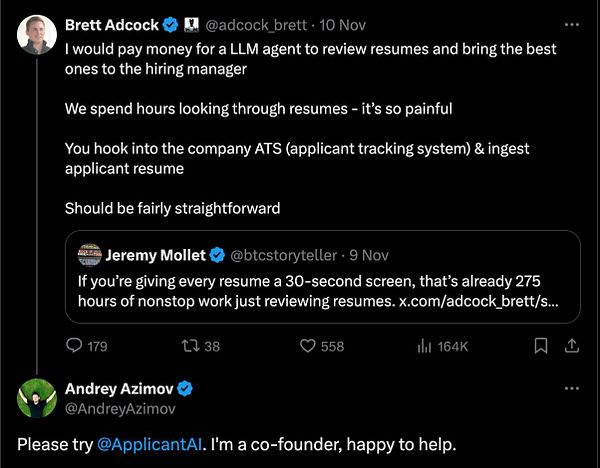This screenshot has width=600, height=468.
Task: Click the Andrey Azimov display name
Action: tap(119, 389)
